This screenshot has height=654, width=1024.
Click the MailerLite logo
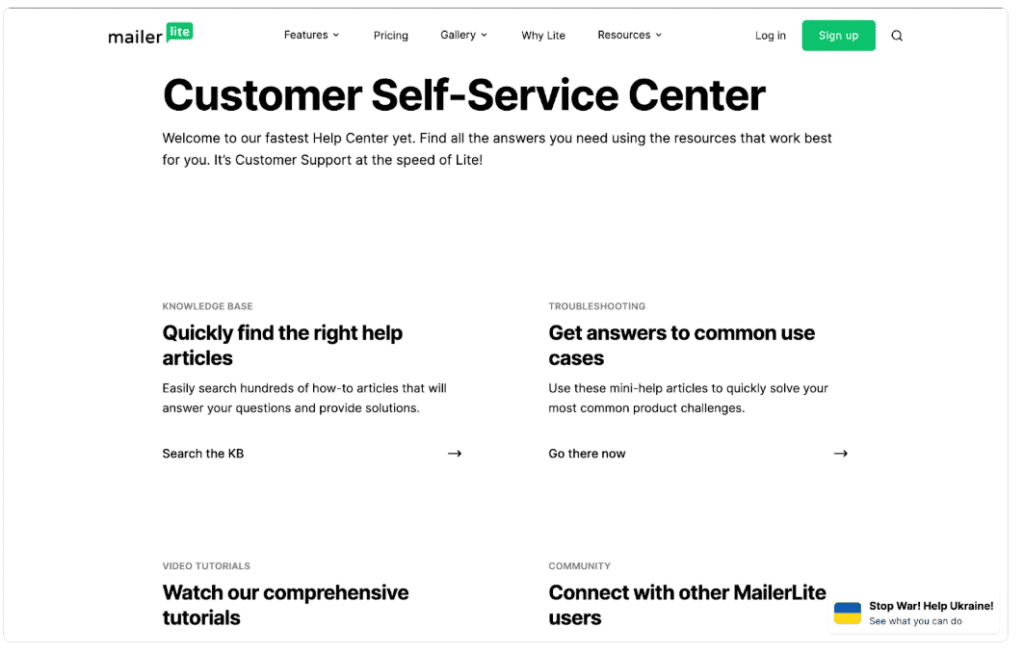[150, 34]
